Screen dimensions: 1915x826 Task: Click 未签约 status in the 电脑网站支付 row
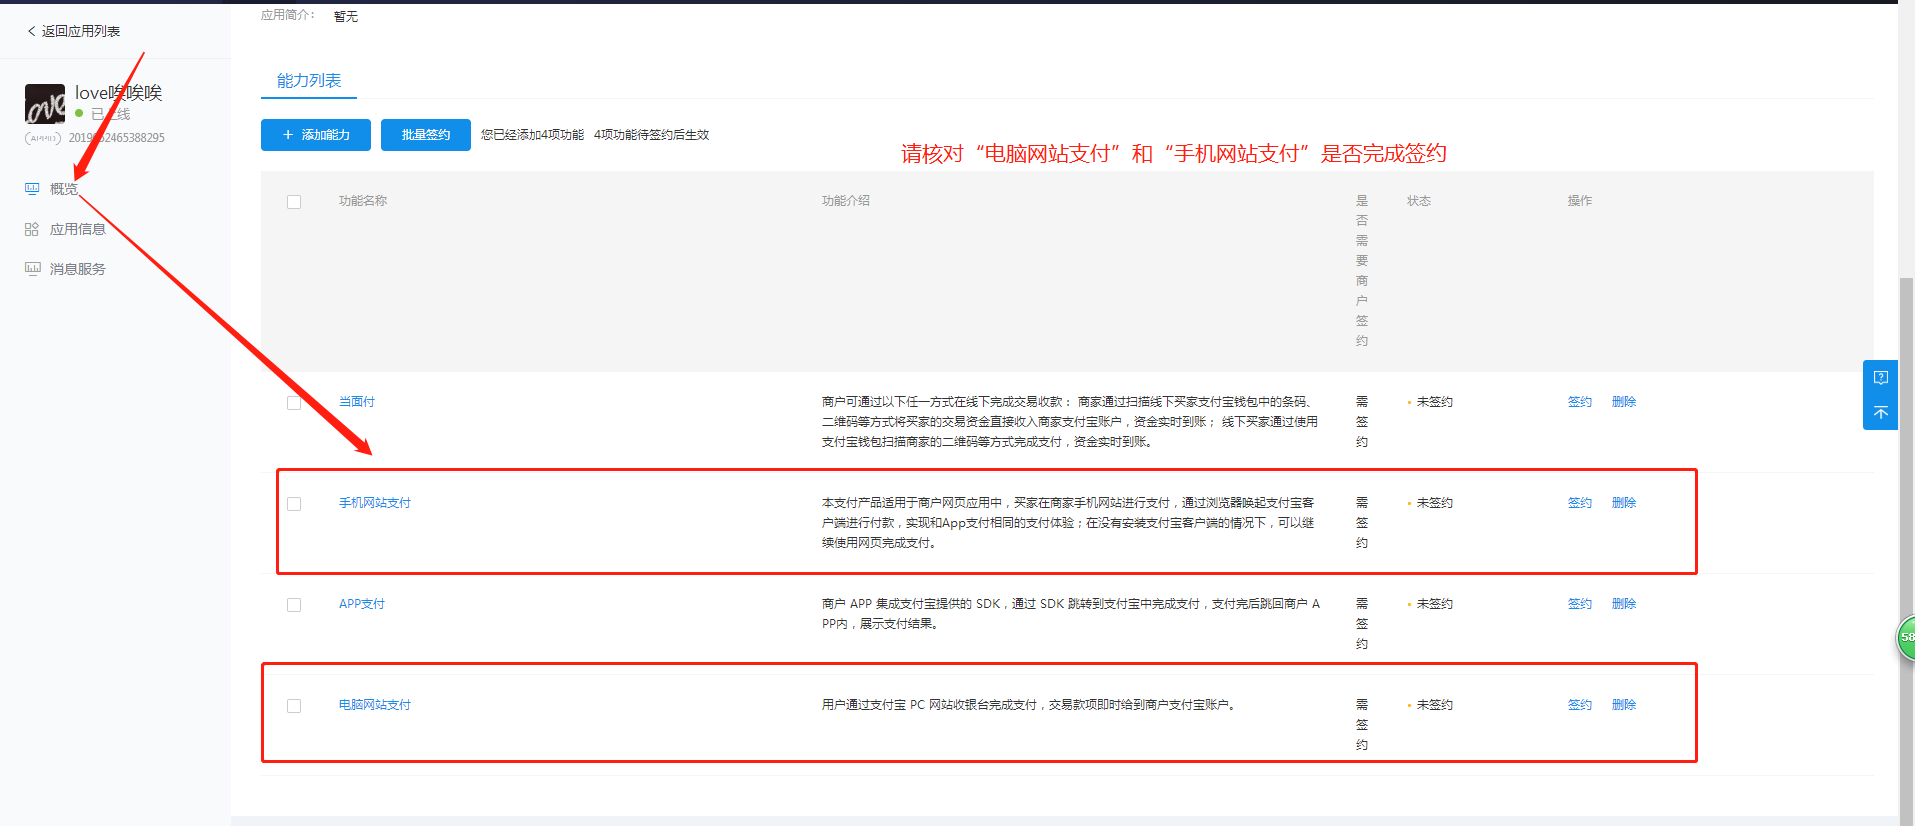click(x=1435, y=705)
